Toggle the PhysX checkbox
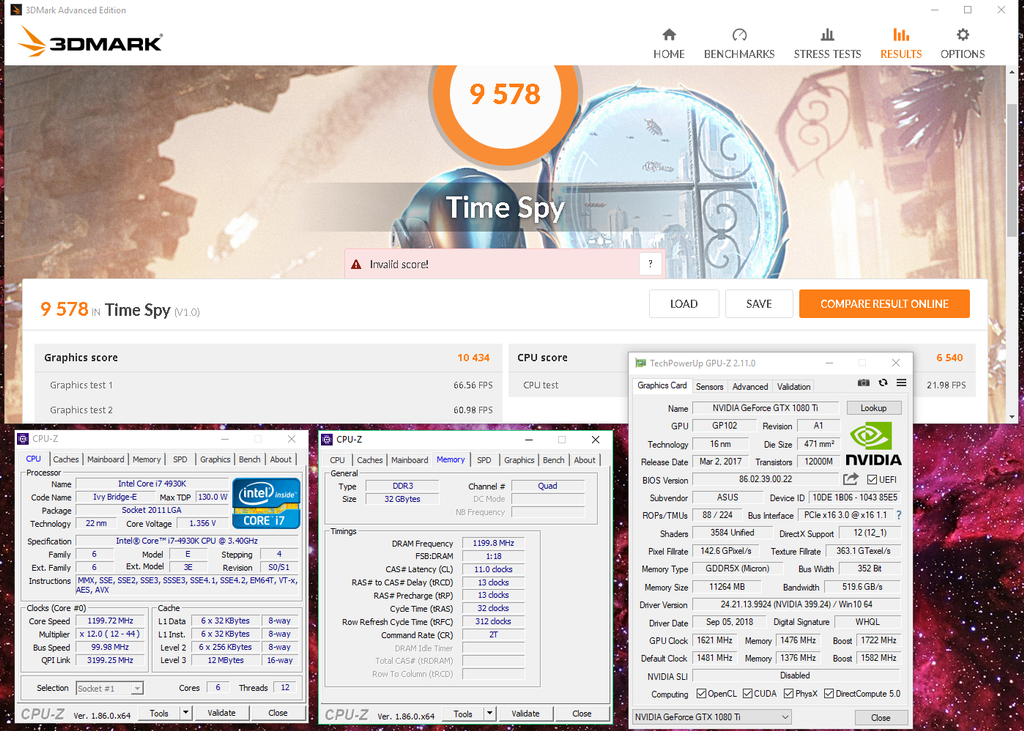Screen dimensions: 1024x731 point(788,694)
